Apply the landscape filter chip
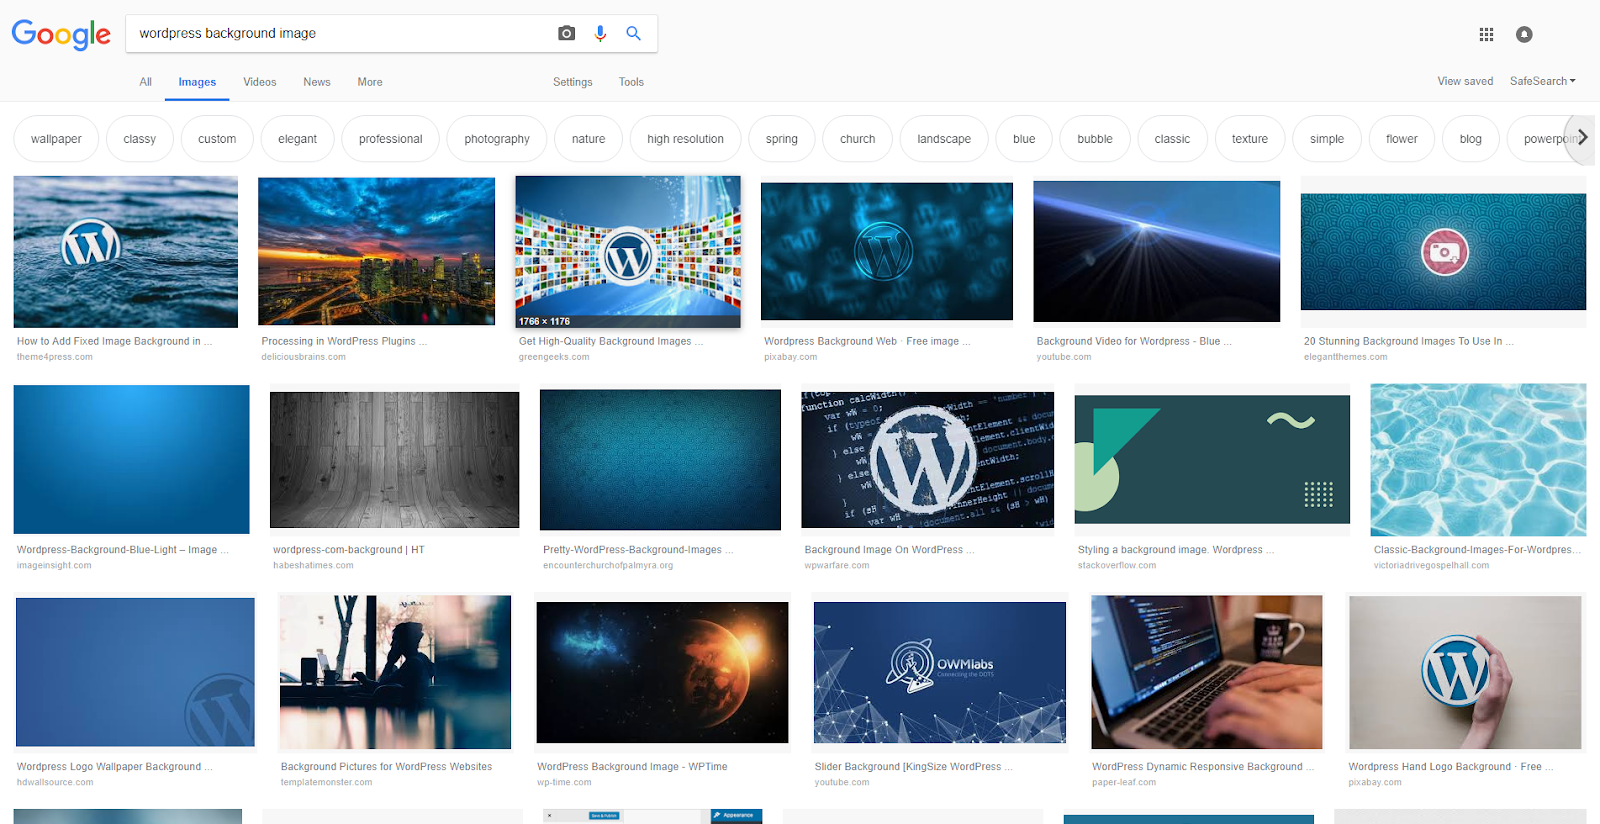This screenshot has width=1600, height=824. click(x=944, y=139)
